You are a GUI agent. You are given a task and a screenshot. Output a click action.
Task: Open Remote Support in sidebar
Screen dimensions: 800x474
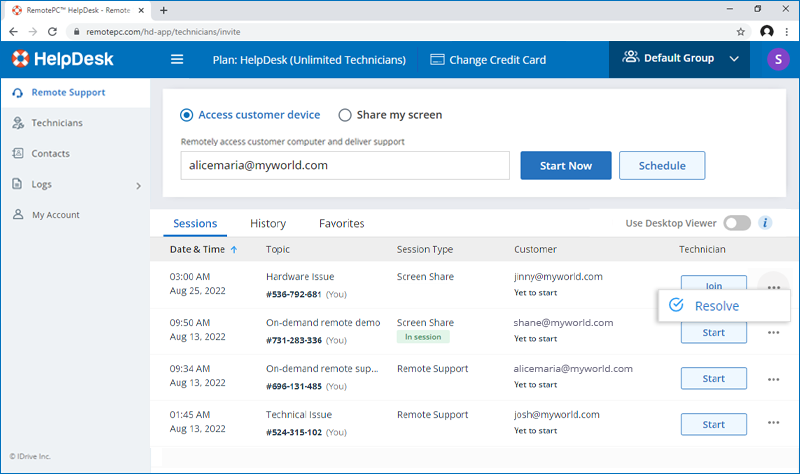point(68,93)
